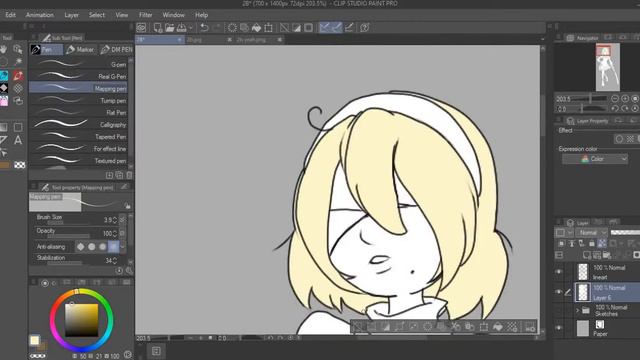Click the new layer icon in Layer panel
Viewport: 640px width, 360px height.
[x=587, y=255]
